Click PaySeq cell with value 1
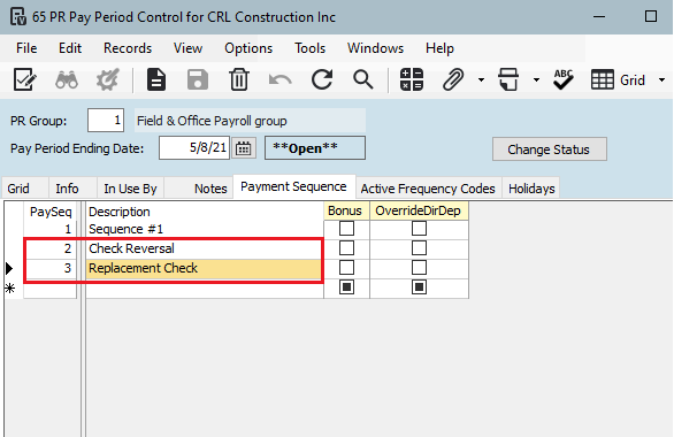This screenshot has width=673, height=437. [50, 229]
